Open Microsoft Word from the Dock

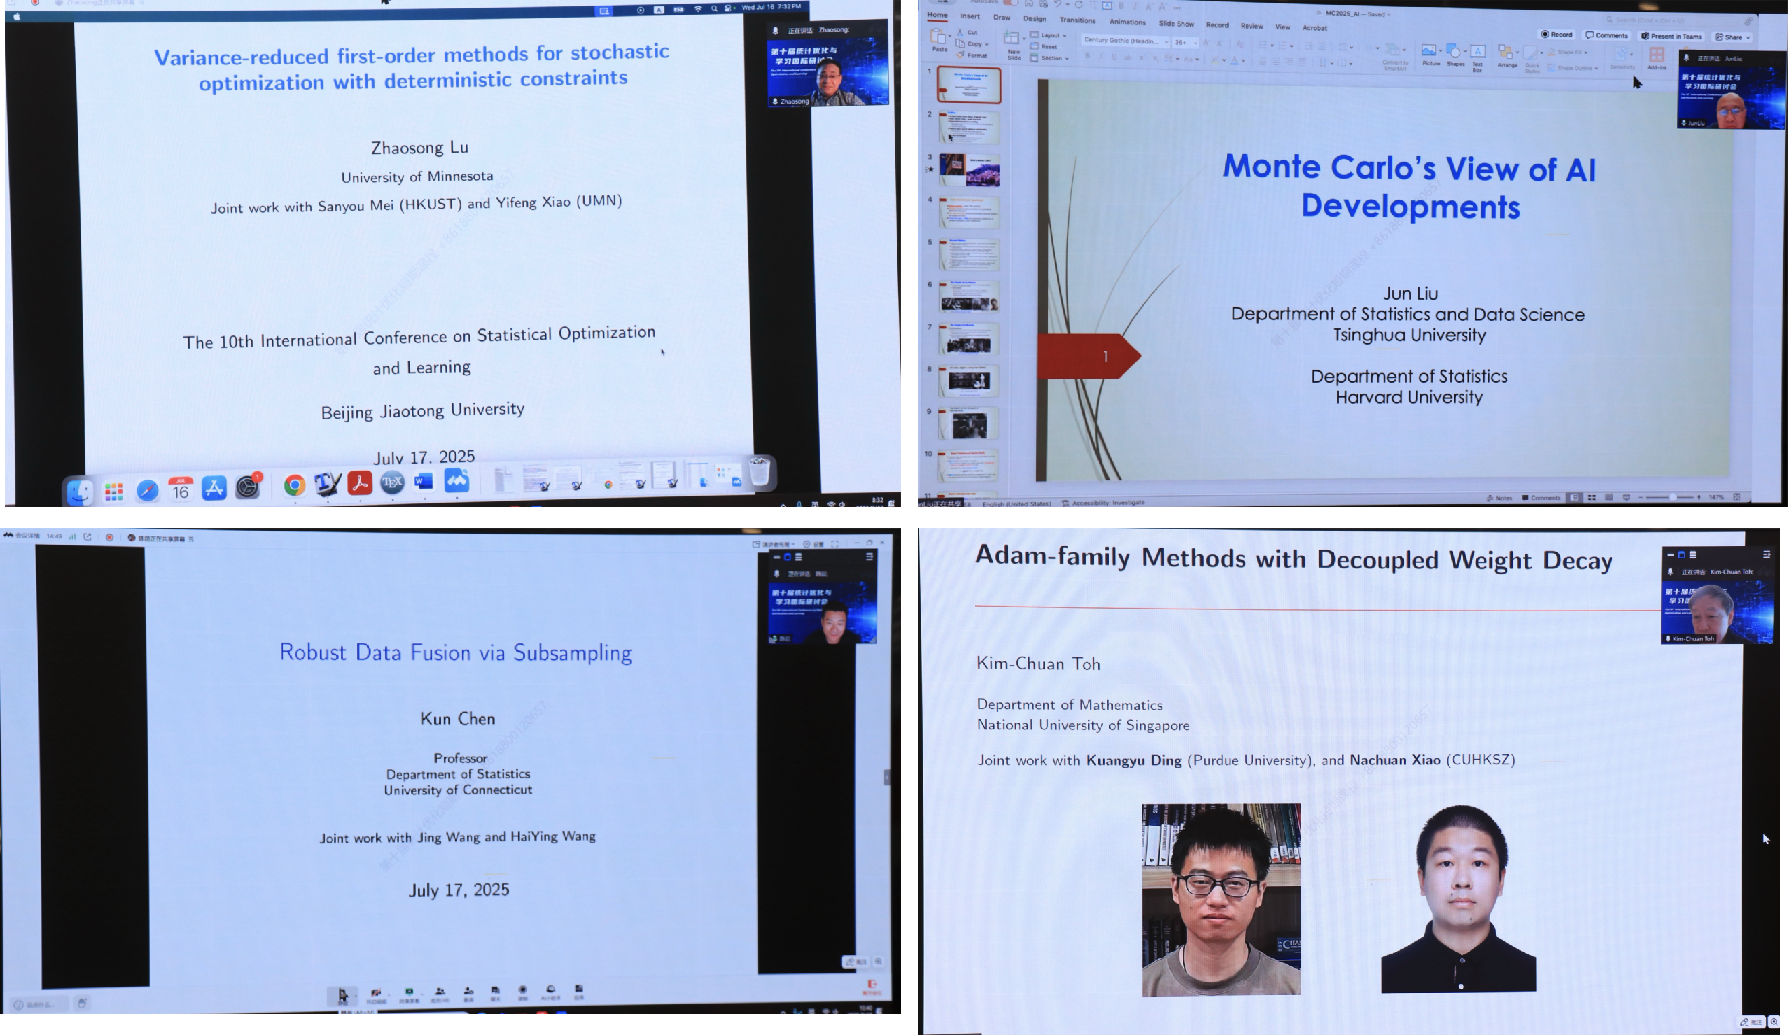pyautogui.click(x=424, y=482)
